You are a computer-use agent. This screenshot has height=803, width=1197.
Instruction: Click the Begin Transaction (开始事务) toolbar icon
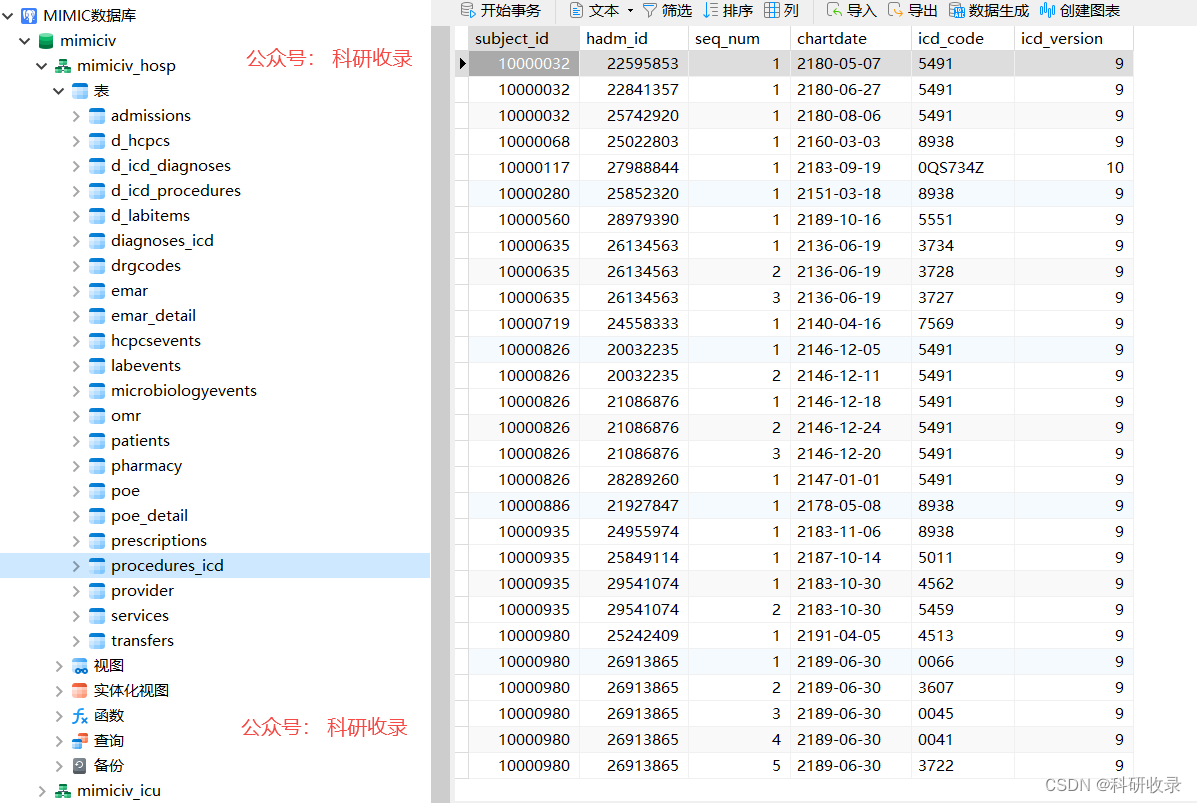click(468, 10)
